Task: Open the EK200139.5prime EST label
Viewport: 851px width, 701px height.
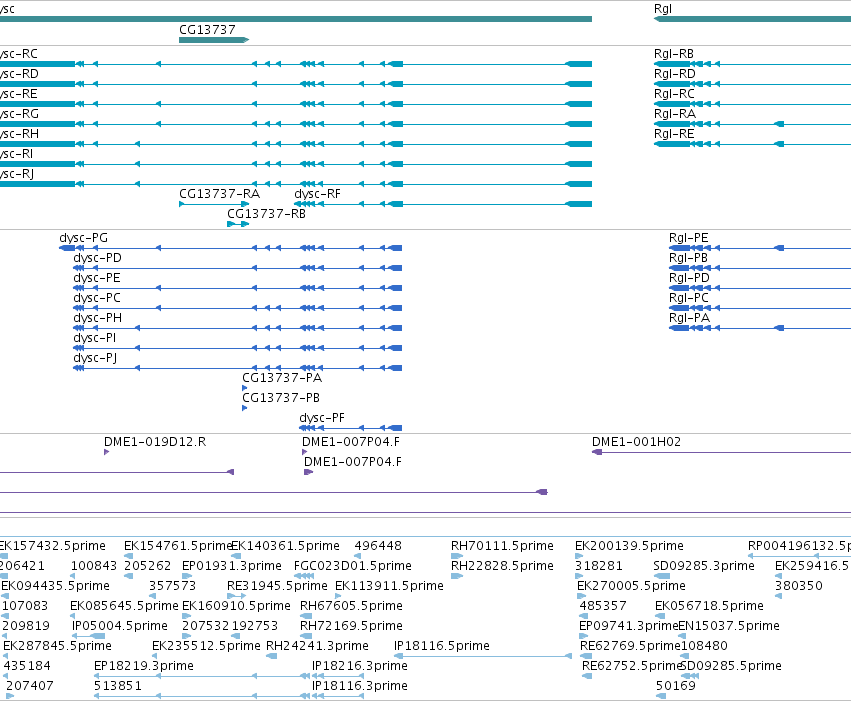Action: coord(630,546)
